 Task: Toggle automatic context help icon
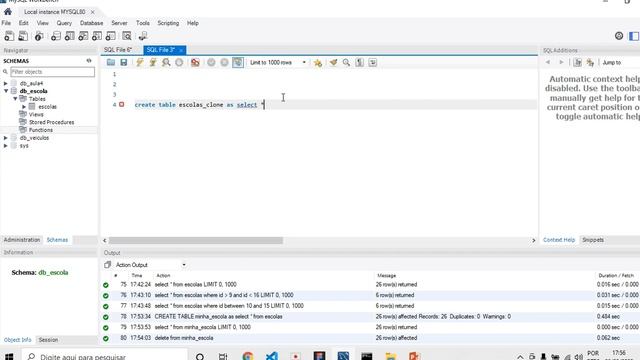[590, 62]
